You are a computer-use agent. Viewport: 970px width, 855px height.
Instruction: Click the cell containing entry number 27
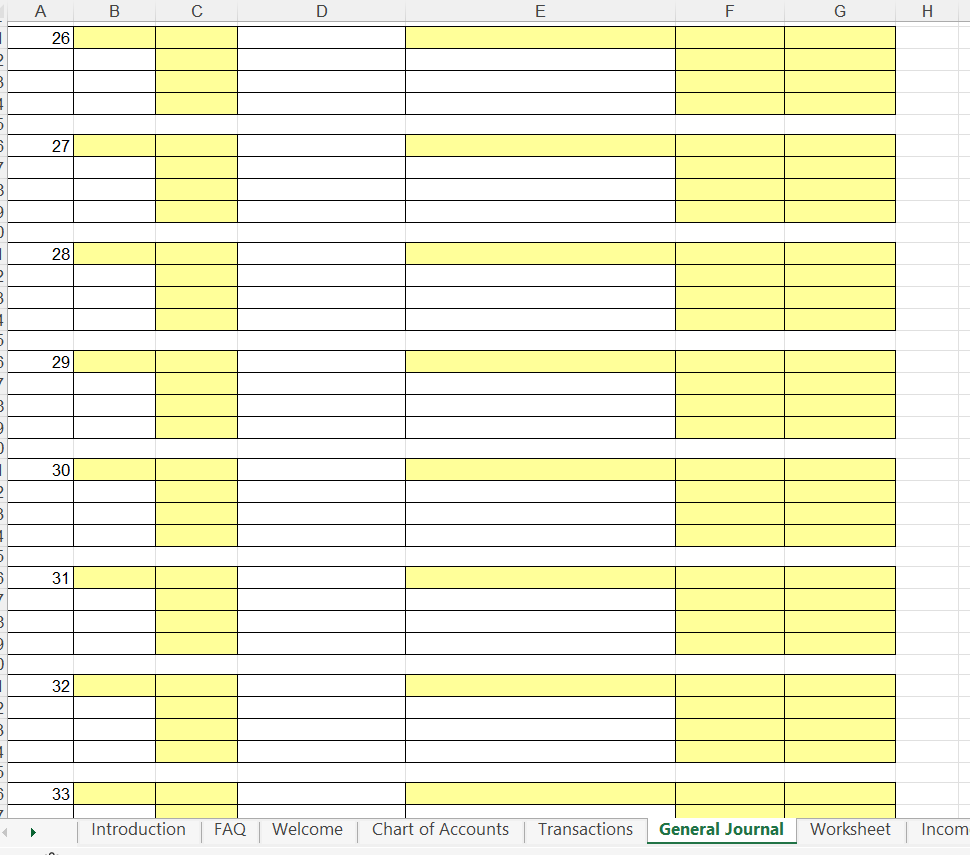point(40,146)
